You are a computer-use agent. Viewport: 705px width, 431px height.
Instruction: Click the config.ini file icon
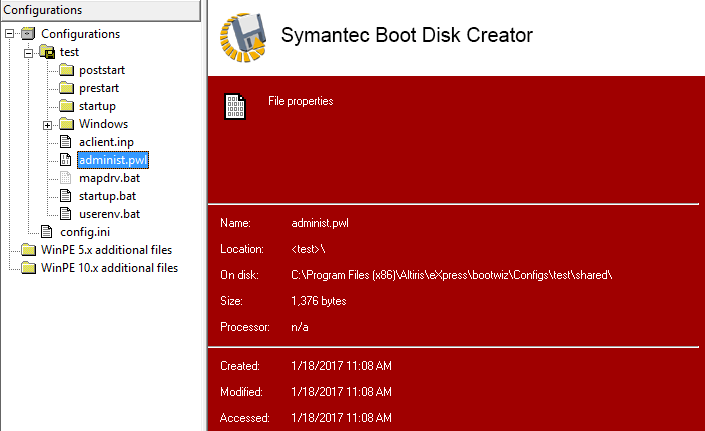click(47, 232)
